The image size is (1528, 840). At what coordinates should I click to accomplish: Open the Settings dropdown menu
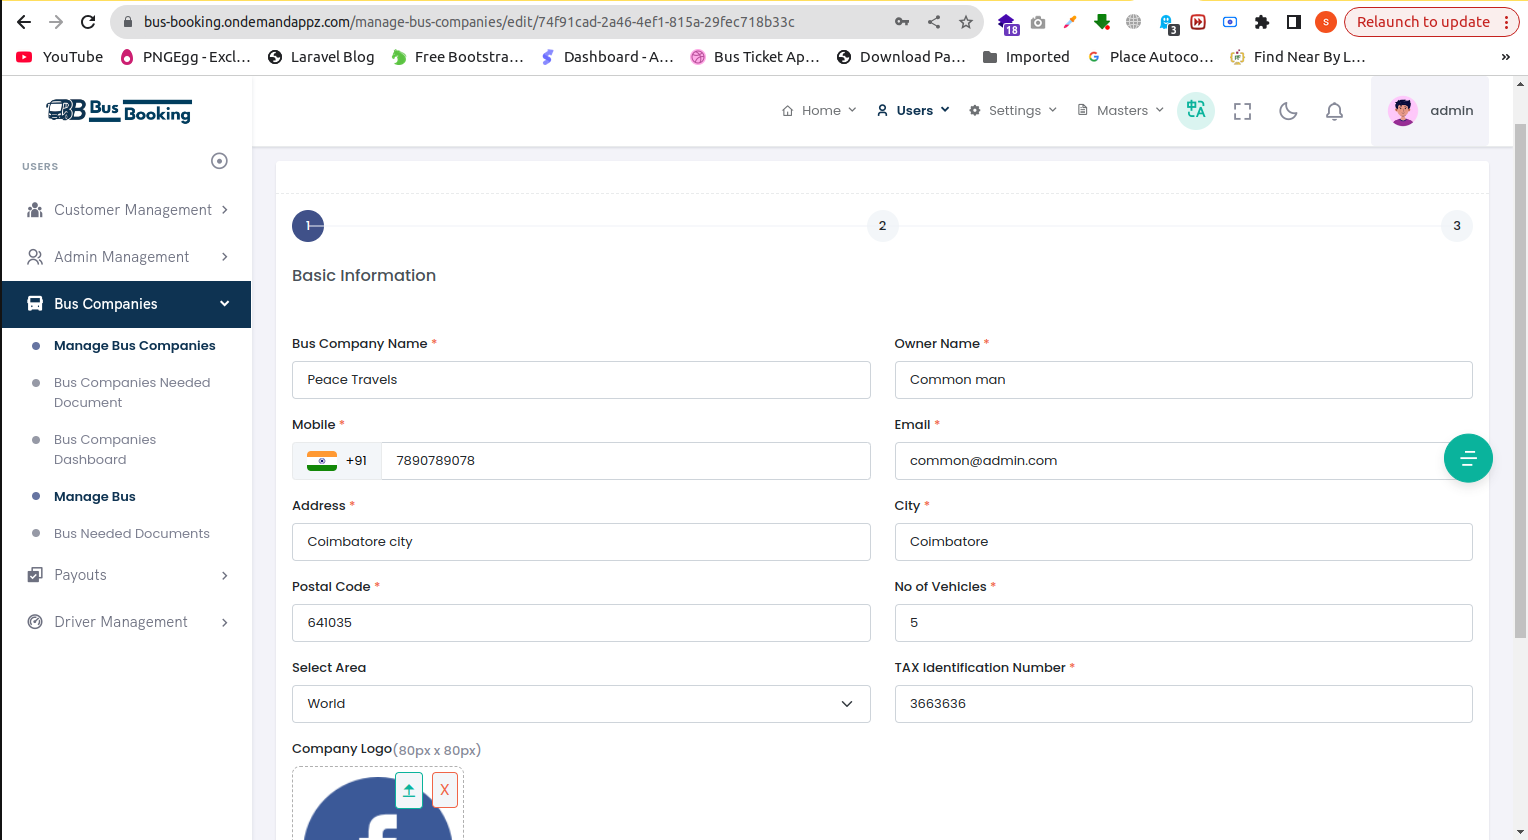1013,111
